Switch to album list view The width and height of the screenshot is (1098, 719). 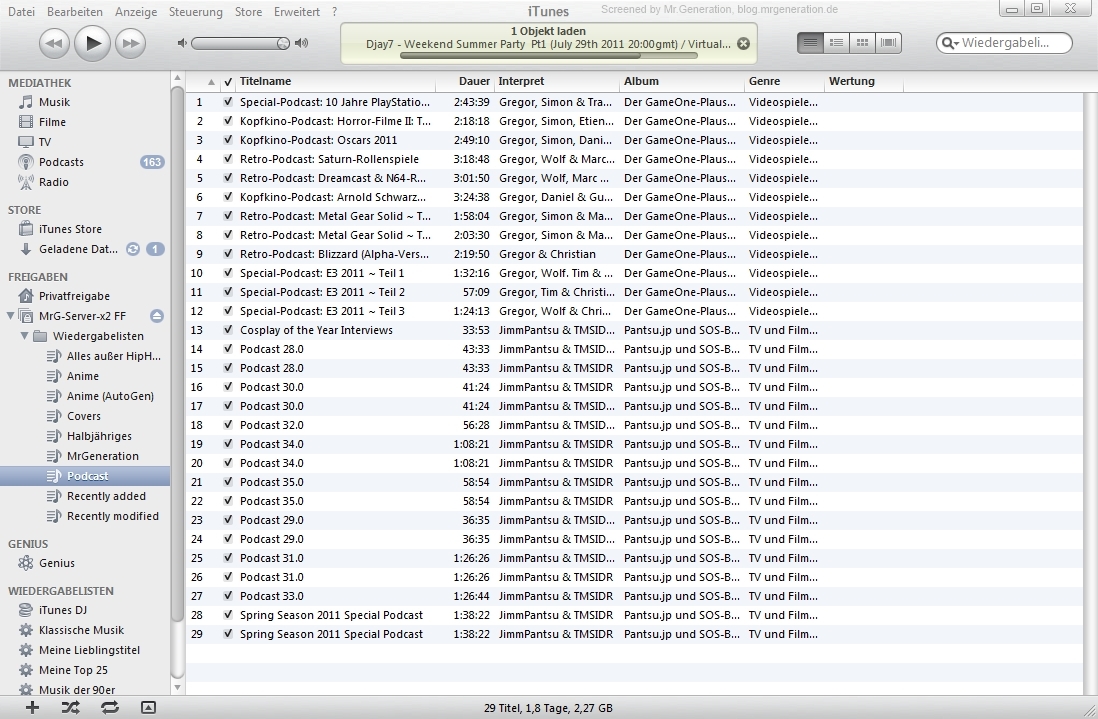click(836, 43)
